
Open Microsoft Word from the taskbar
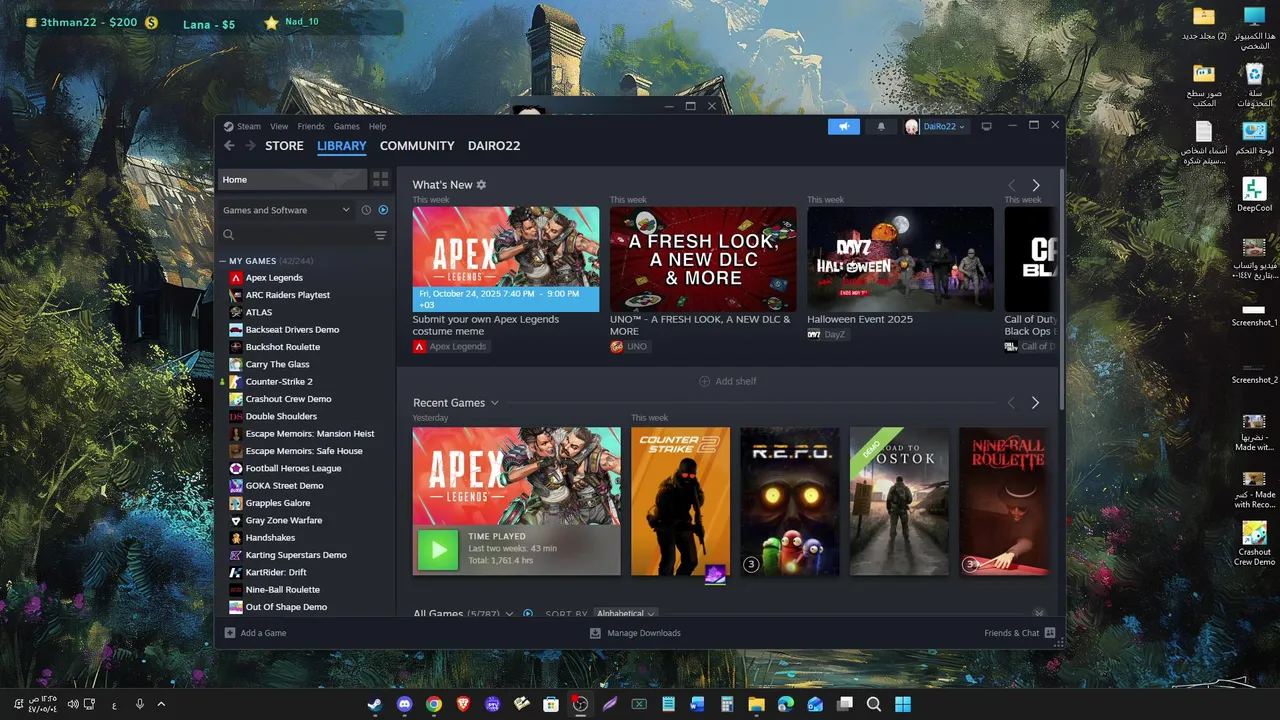[698, 704]
